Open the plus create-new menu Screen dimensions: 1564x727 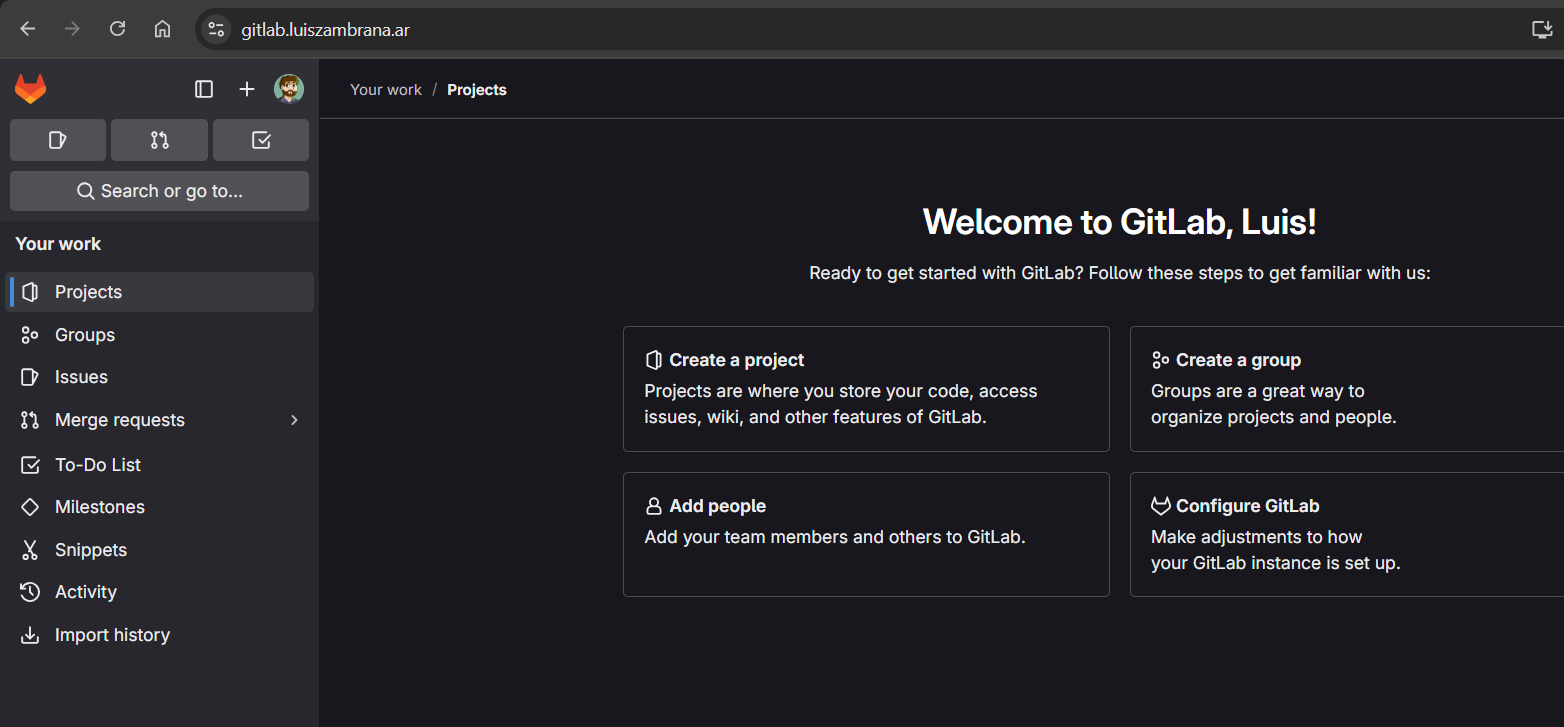(247, 89)
